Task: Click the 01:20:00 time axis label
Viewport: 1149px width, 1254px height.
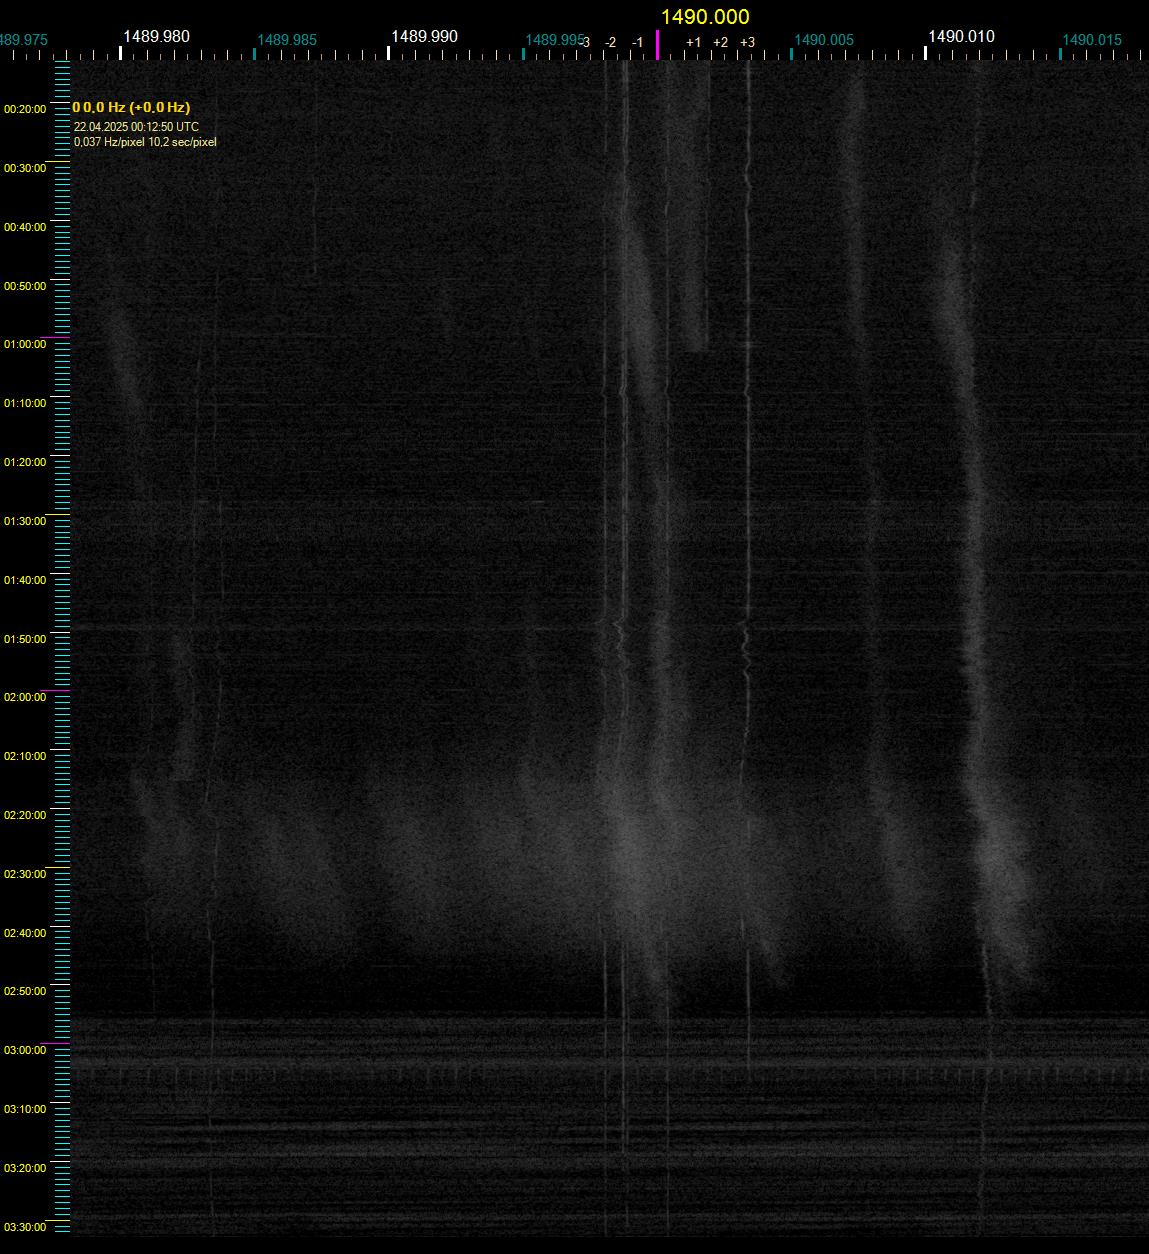Action: 25,462
